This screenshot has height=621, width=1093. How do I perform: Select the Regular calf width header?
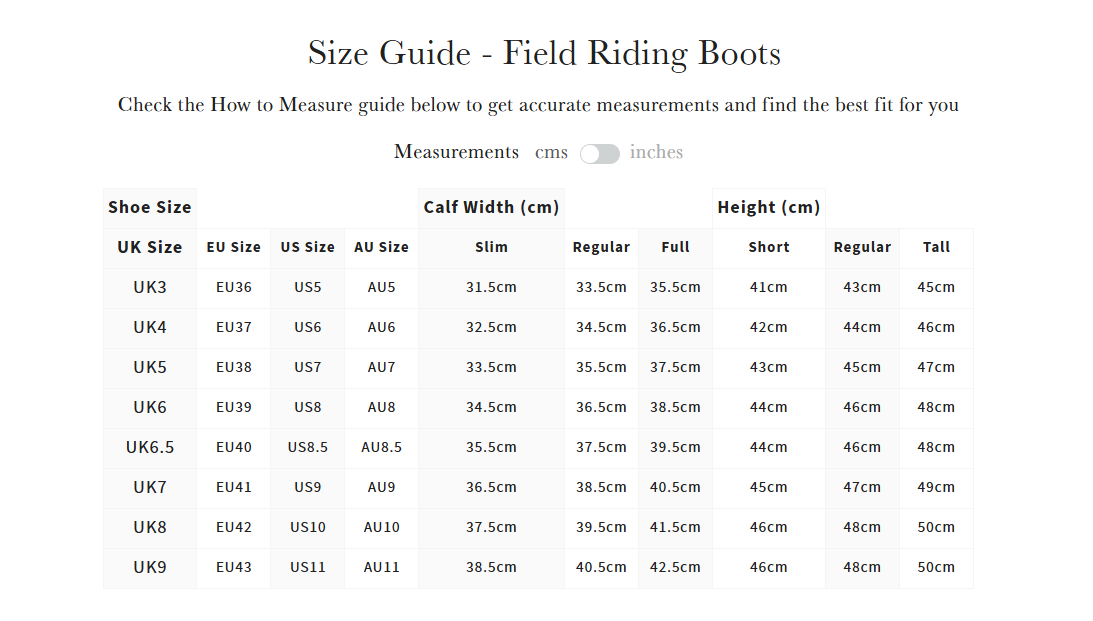click(x=601, y=247)
